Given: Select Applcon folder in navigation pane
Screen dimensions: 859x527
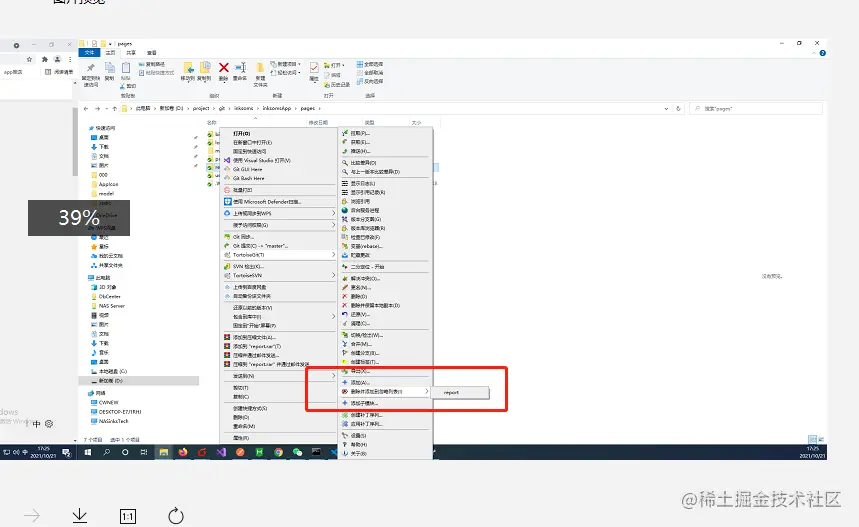Looking at the screenshot, I should (105, 184).
